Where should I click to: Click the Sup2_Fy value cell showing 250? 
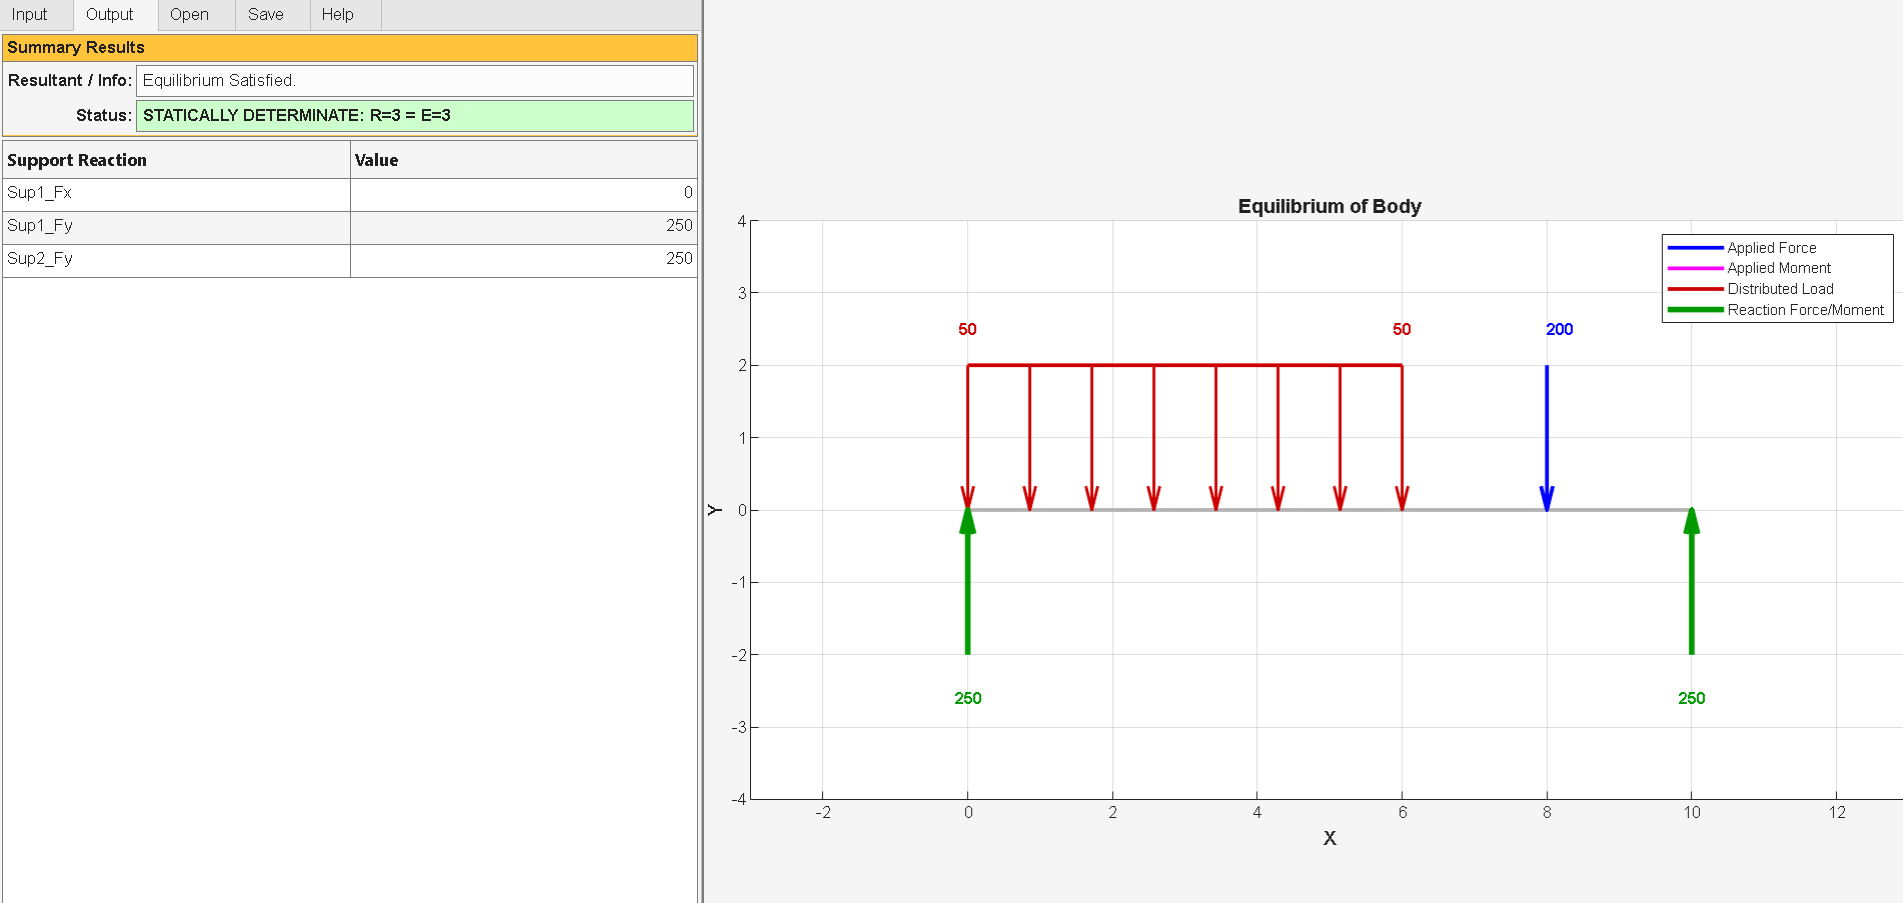click(x=524, y=259)
